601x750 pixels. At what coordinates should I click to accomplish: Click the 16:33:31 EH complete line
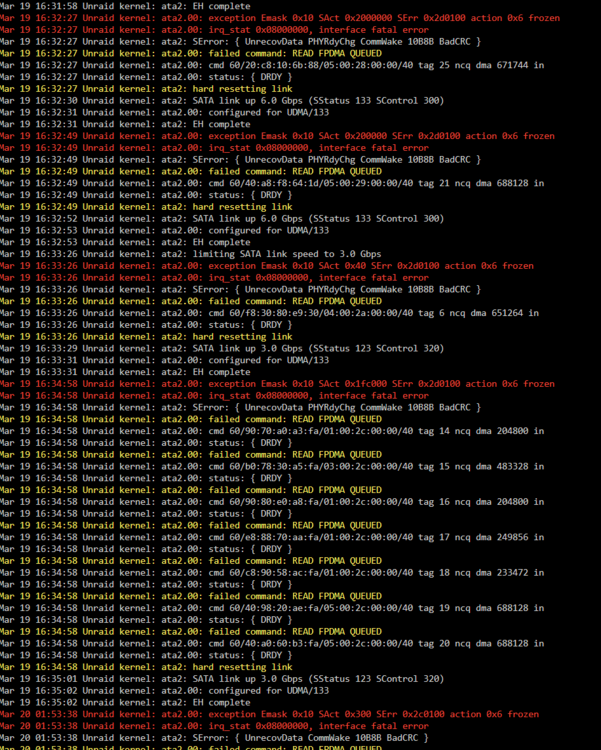point(125,372)
